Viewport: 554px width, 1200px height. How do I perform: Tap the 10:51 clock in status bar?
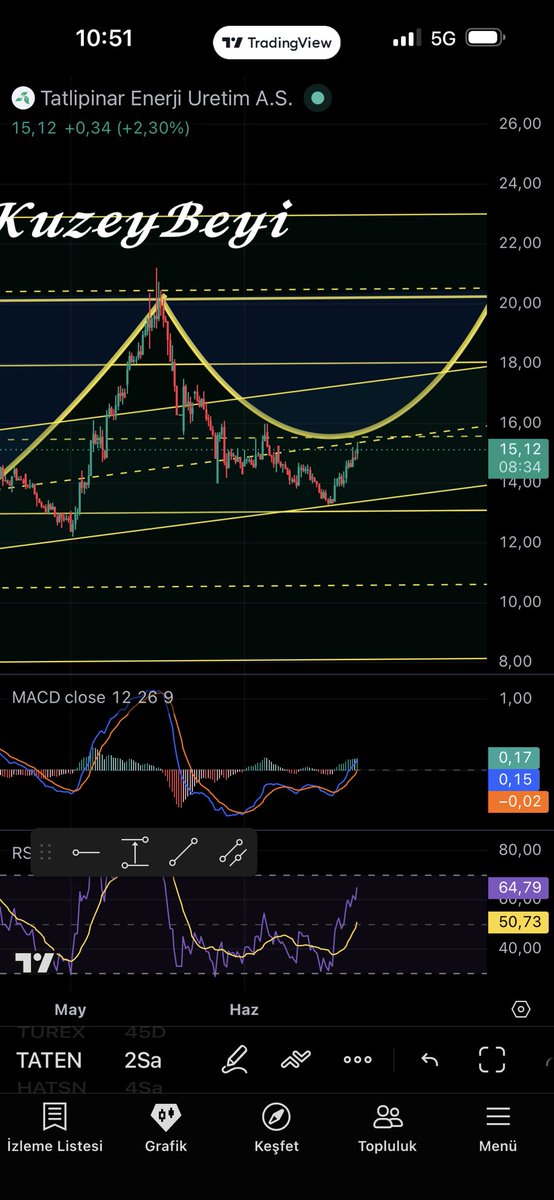(104, 38)
